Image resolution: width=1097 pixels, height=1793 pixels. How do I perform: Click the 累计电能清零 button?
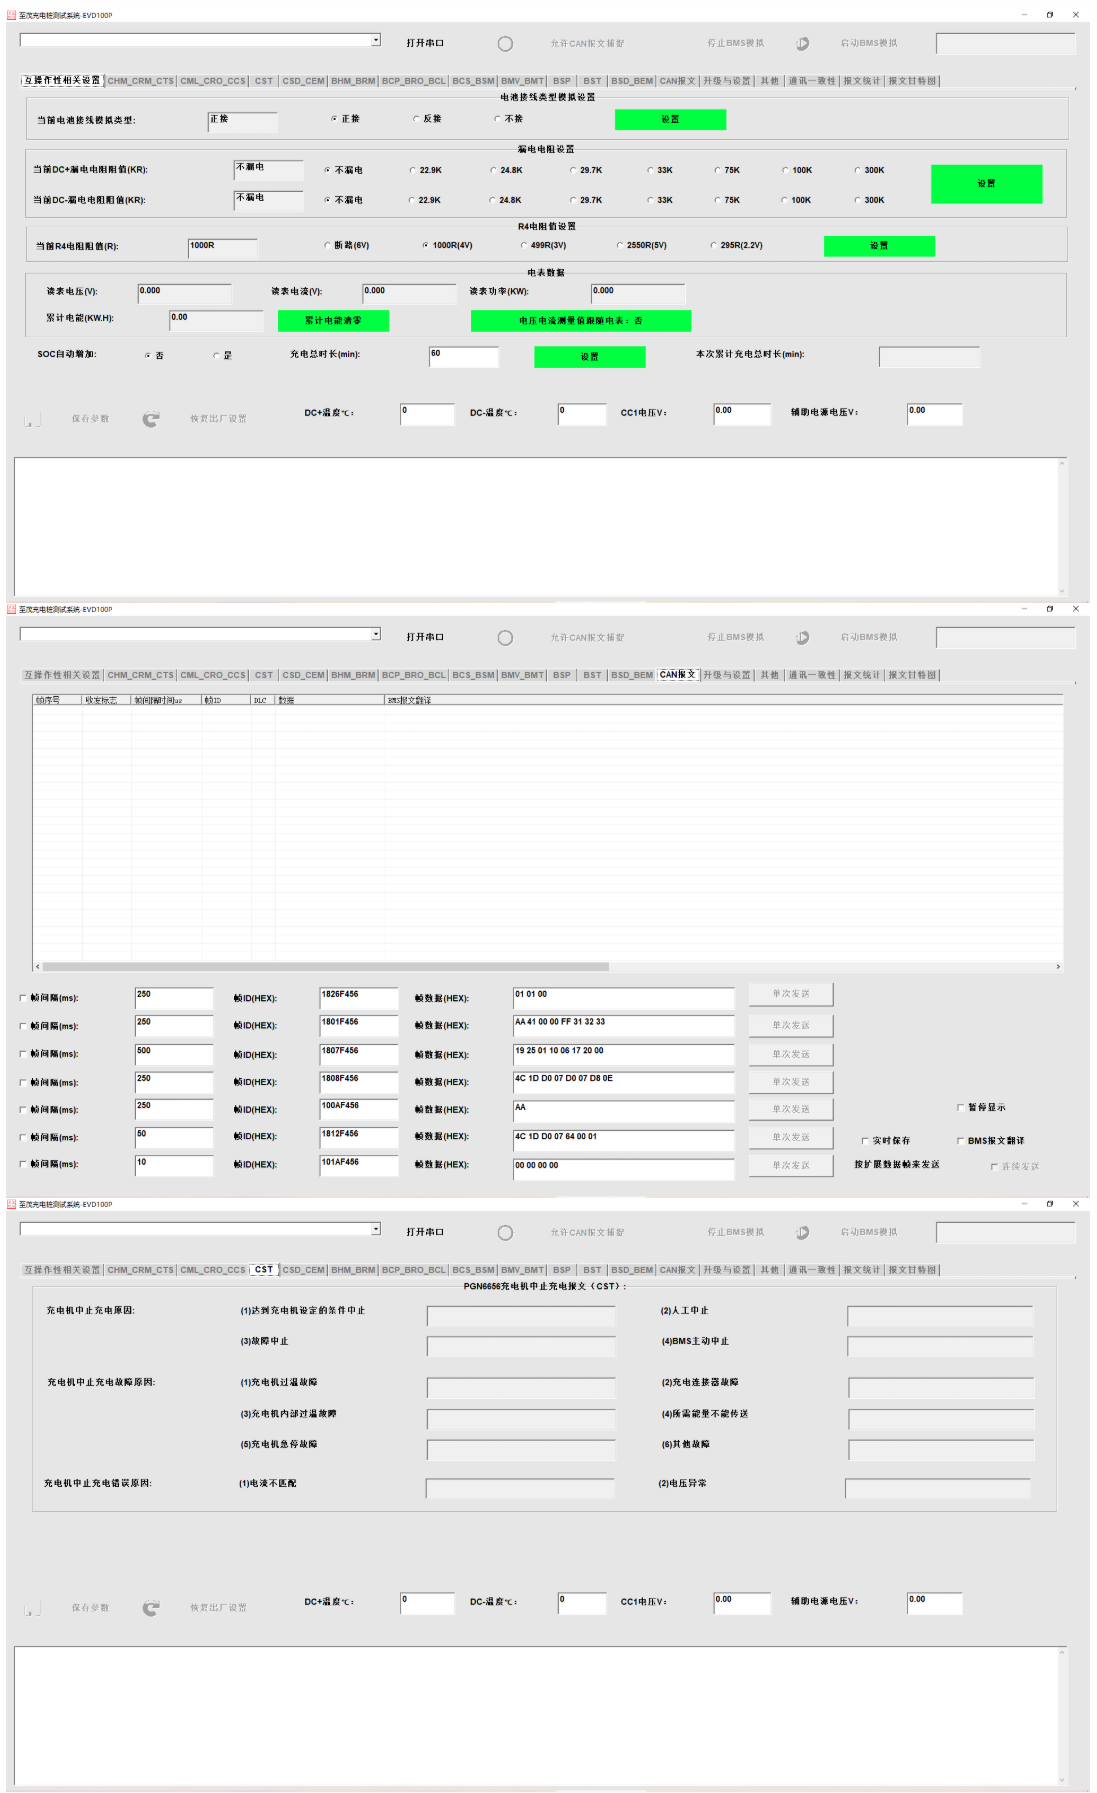pyautogui.click(x=333, y=320)
